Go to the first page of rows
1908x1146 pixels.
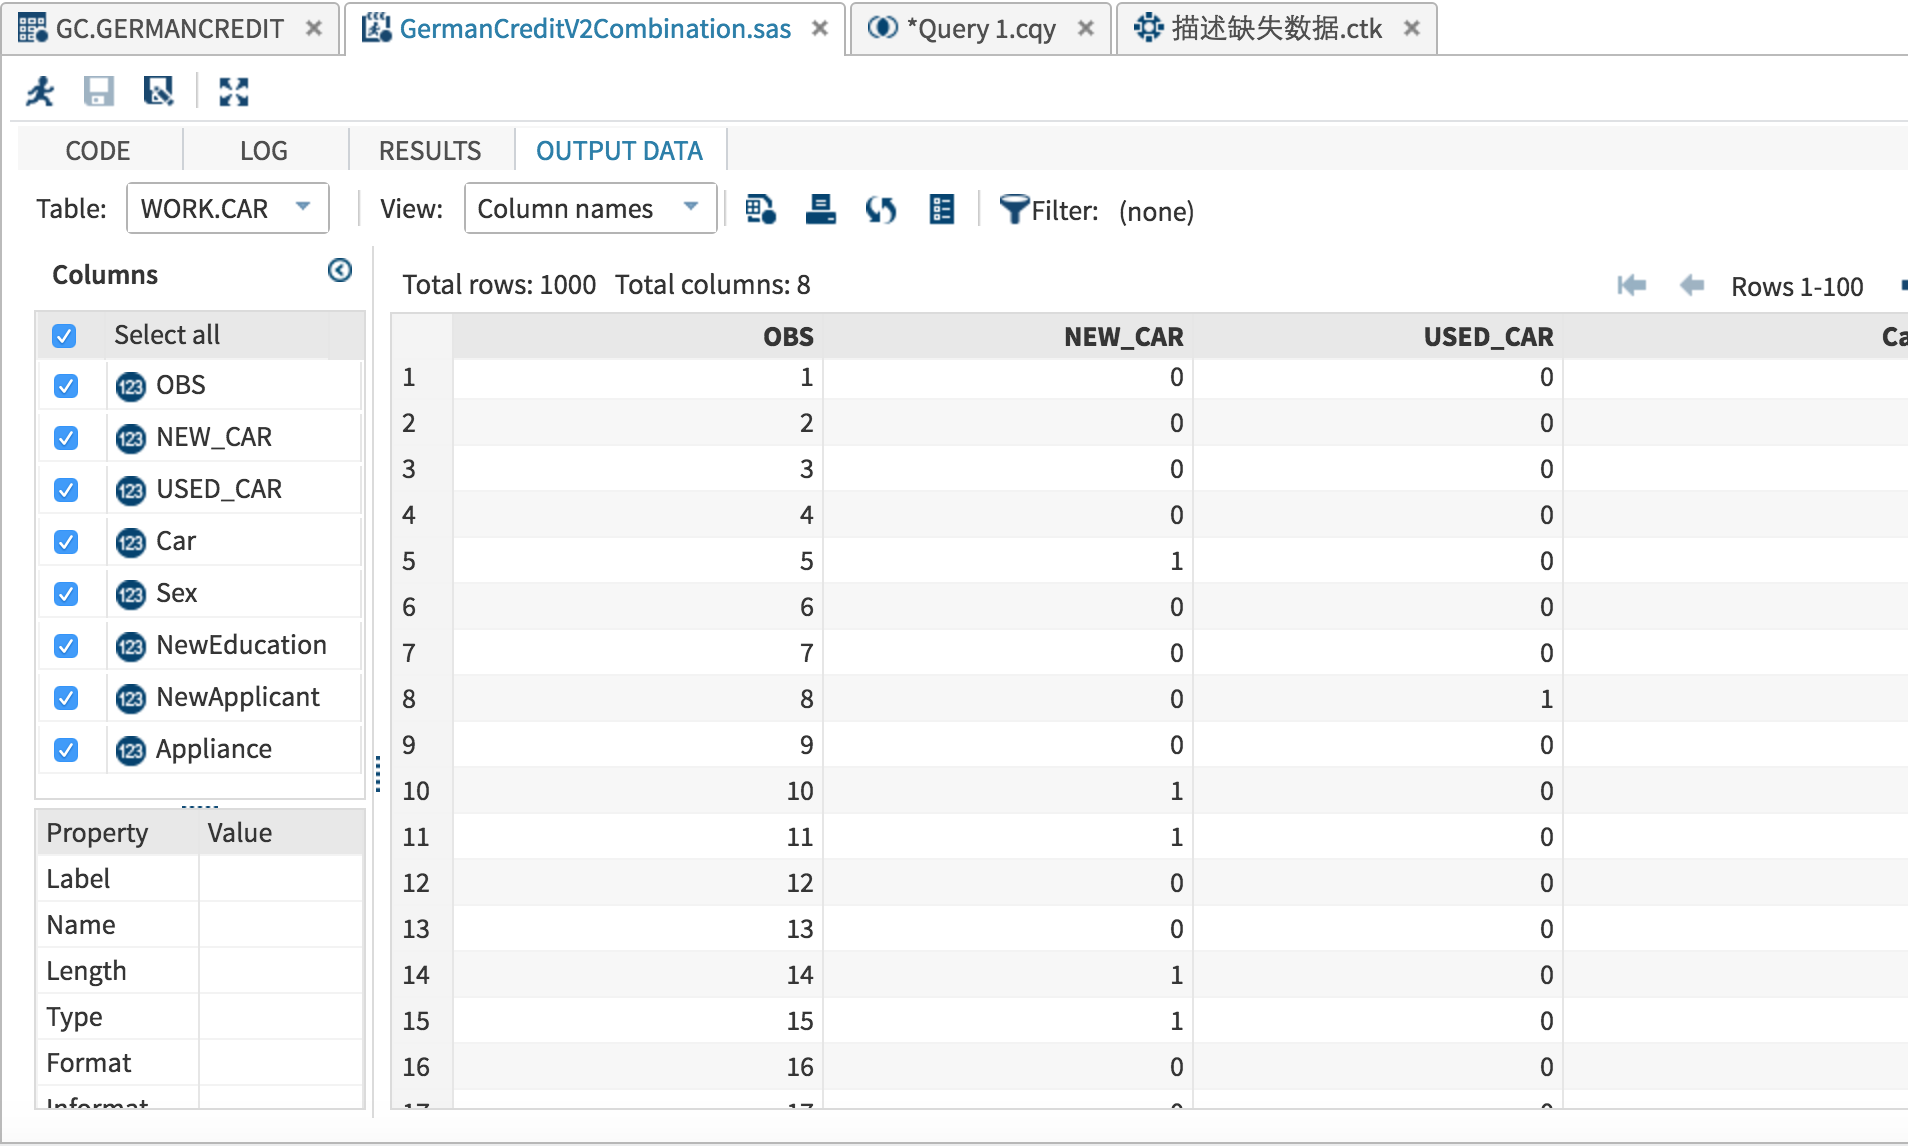point(1634,286)
